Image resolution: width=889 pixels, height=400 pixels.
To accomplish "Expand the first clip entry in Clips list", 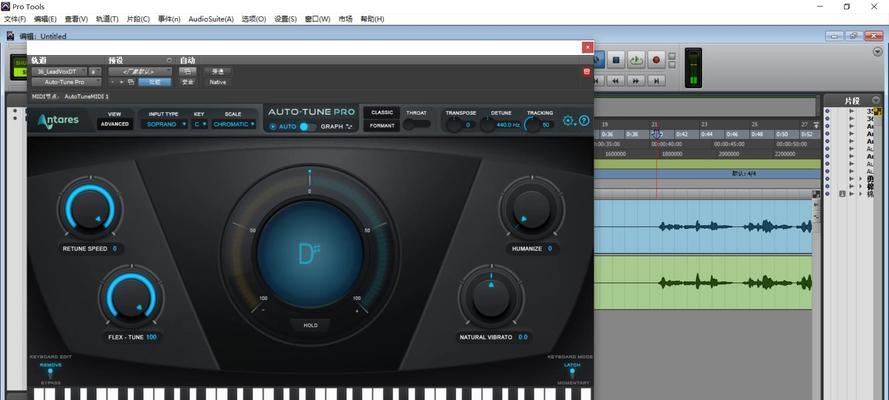I will click(x=852, y=111).
